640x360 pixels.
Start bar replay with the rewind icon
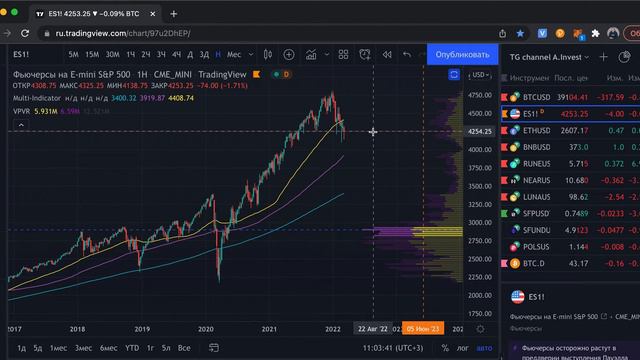point(387,54)
